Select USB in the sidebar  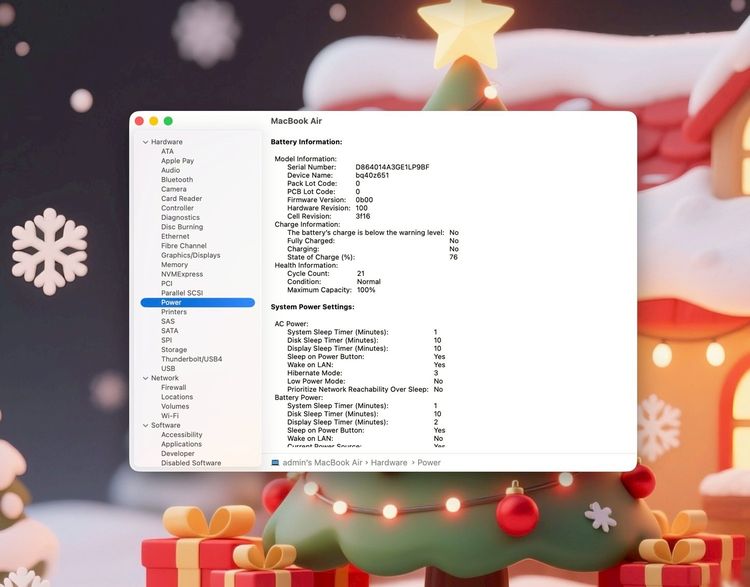click(x=168, y=368)
